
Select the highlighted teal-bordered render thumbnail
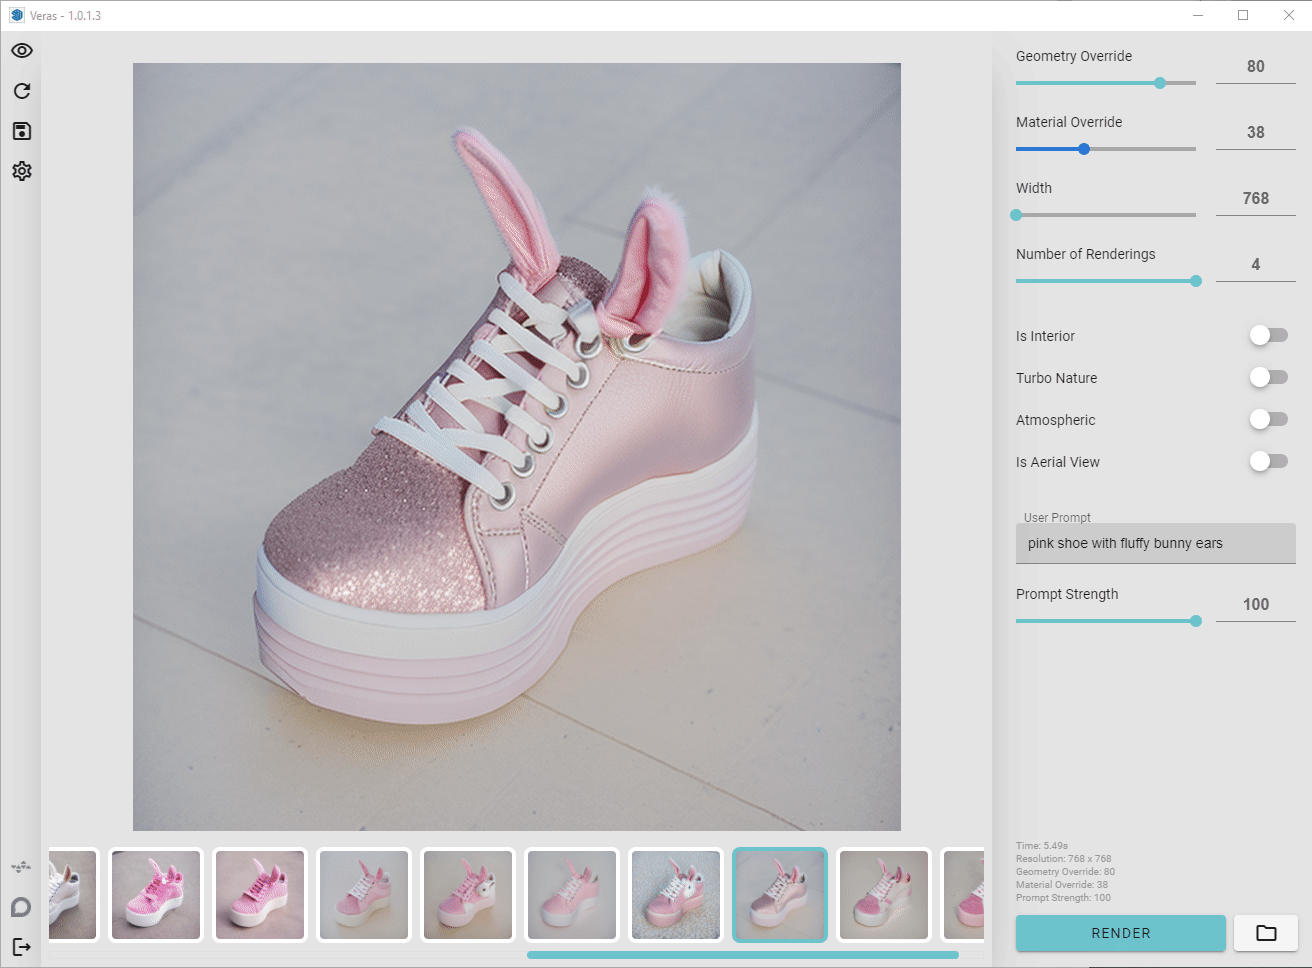[x=780, y=895]
